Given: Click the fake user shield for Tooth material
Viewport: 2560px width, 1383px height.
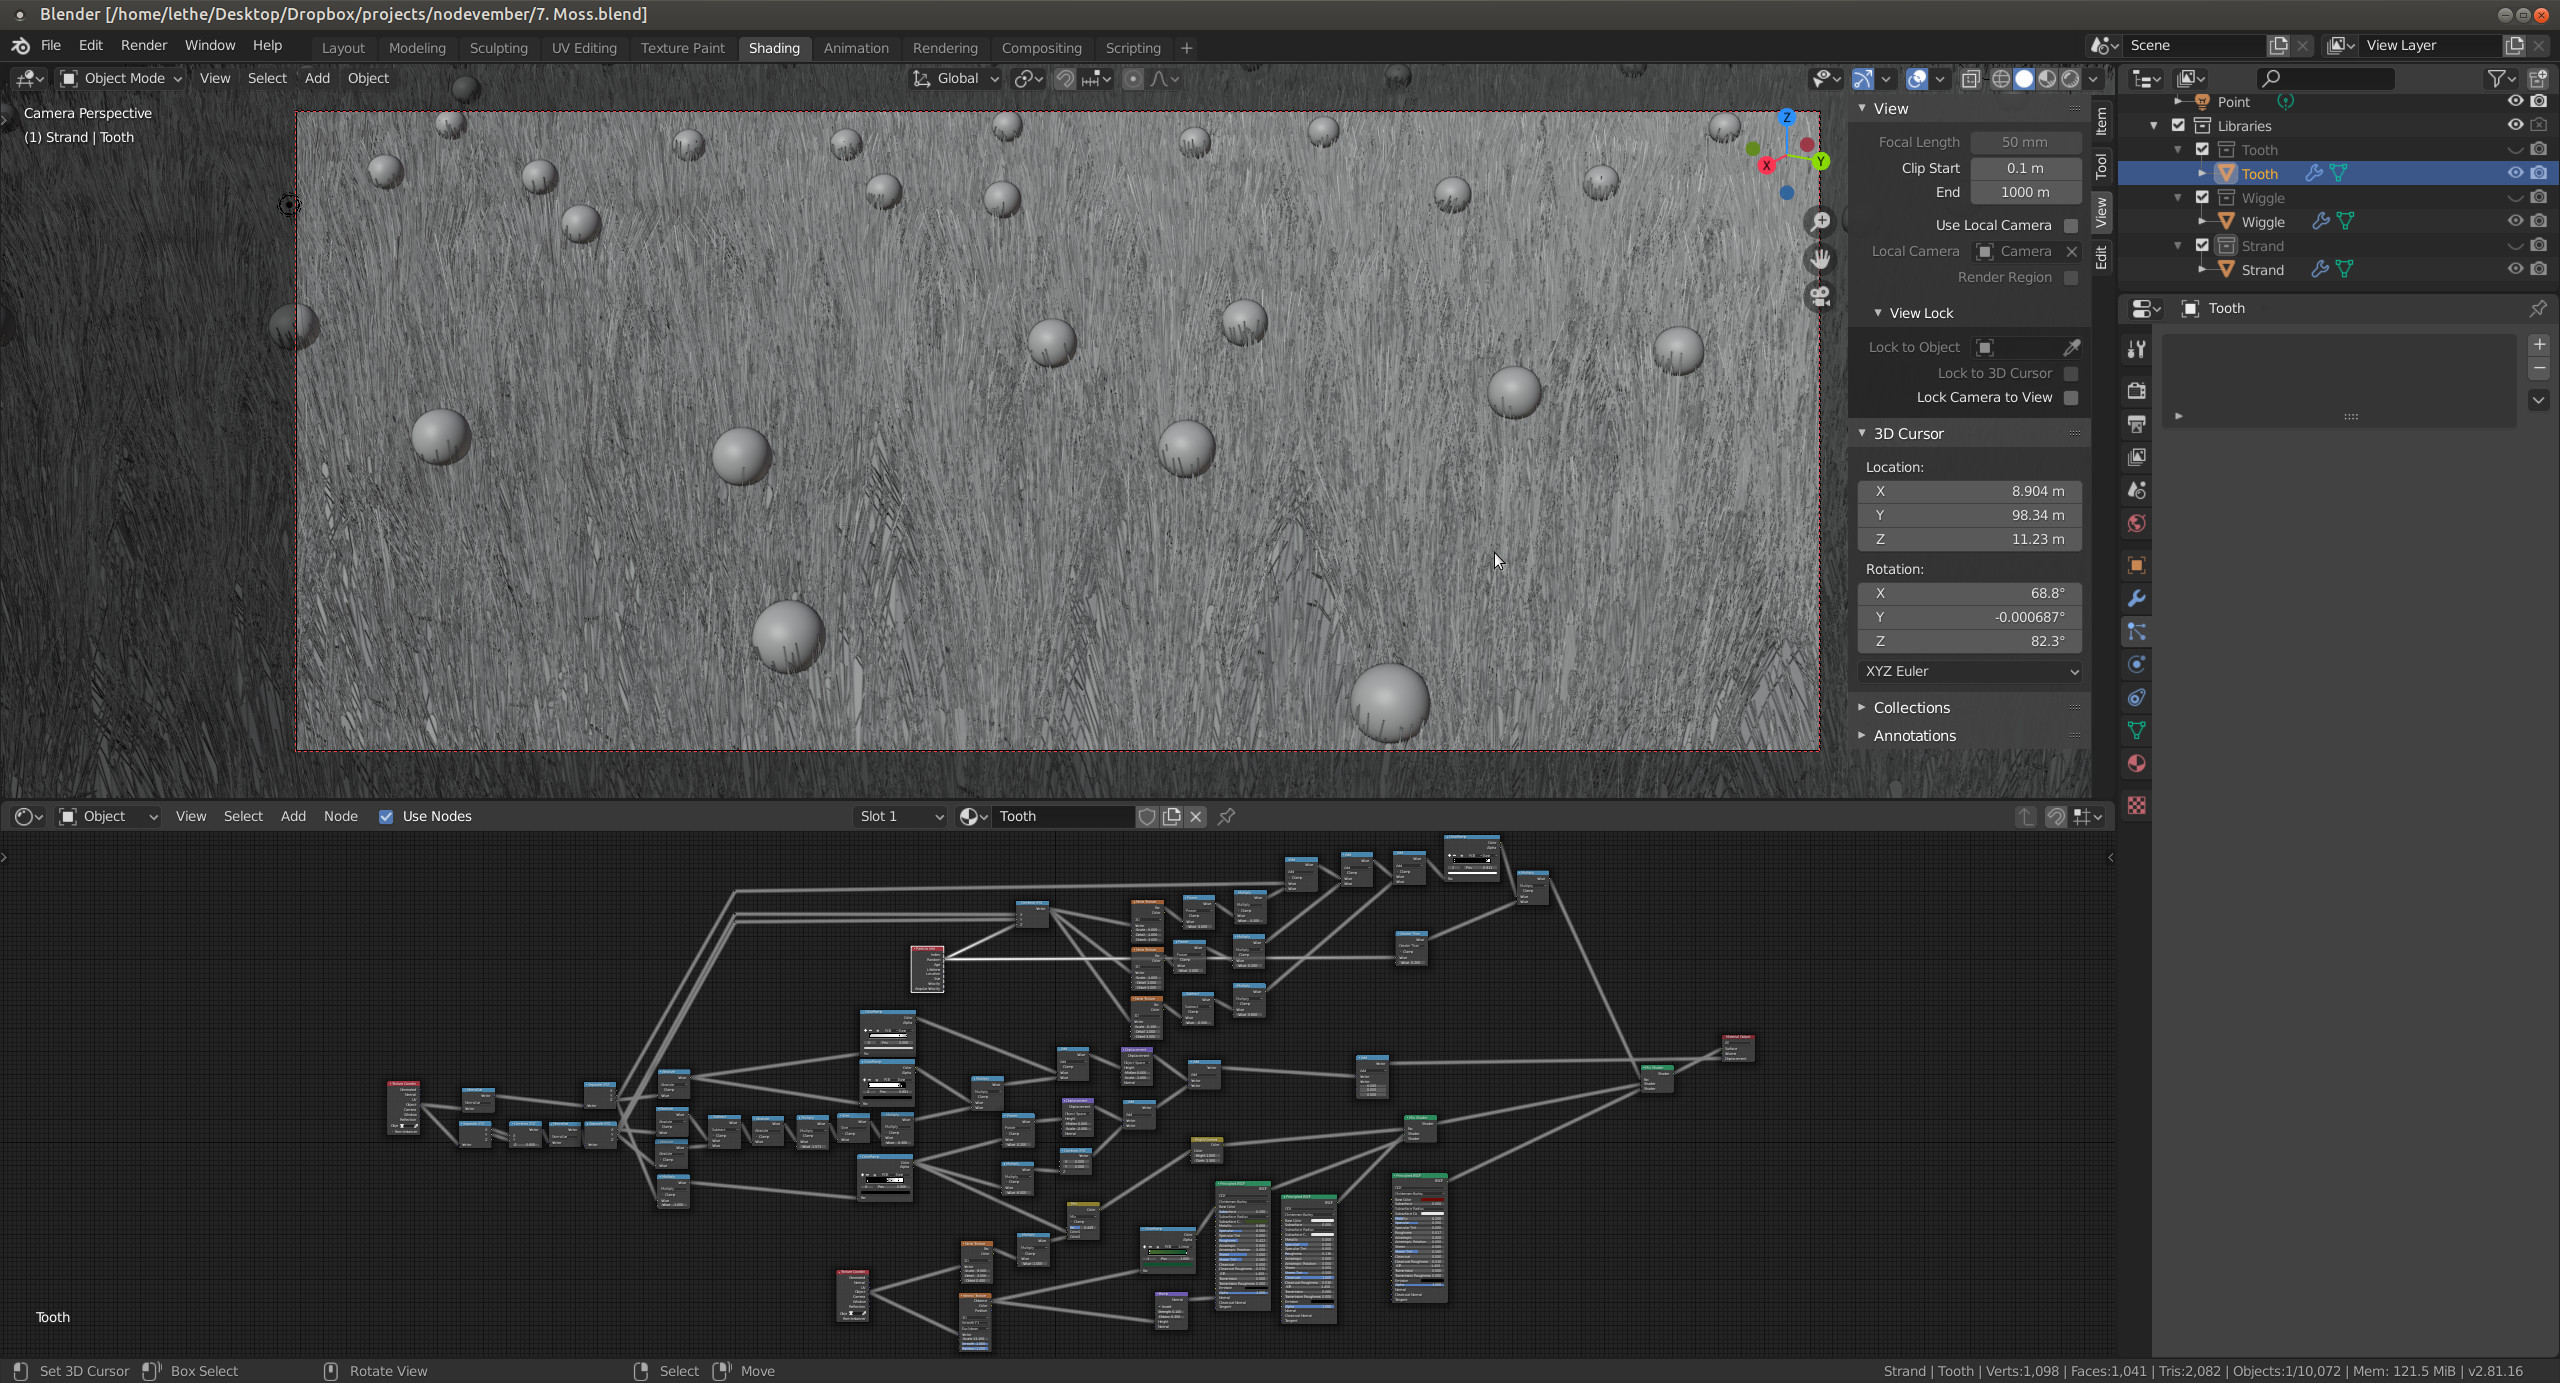Looking at the screenshot, I should (1147, 816).
